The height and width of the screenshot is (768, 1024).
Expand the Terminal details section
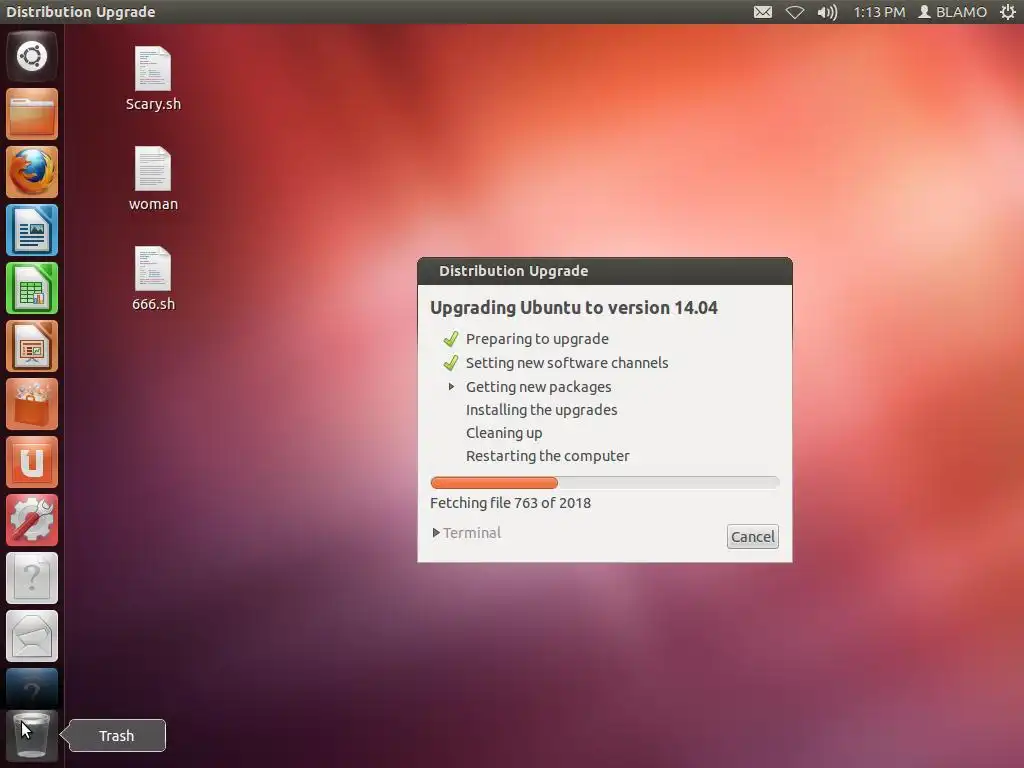point(466,533)
